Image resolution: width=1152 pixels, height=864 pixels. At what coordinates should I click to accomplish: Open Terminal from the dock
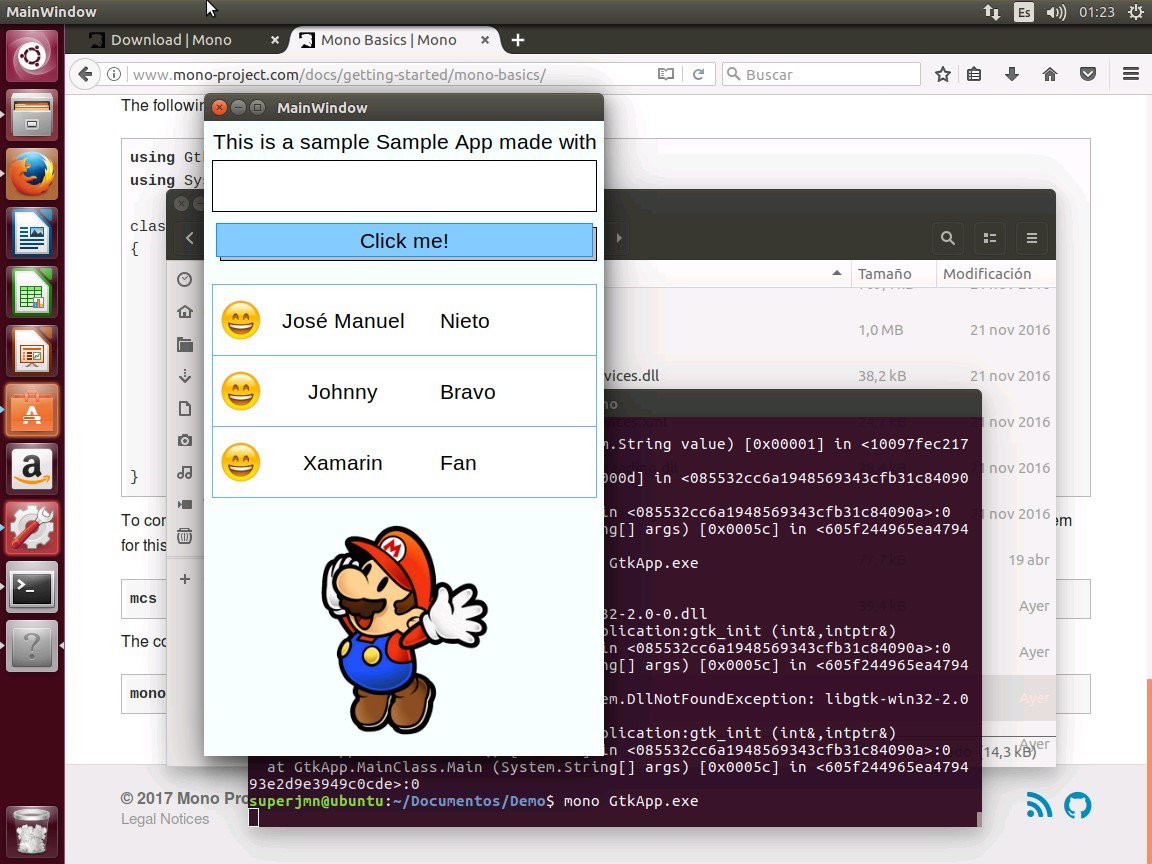tap(32, 587)
